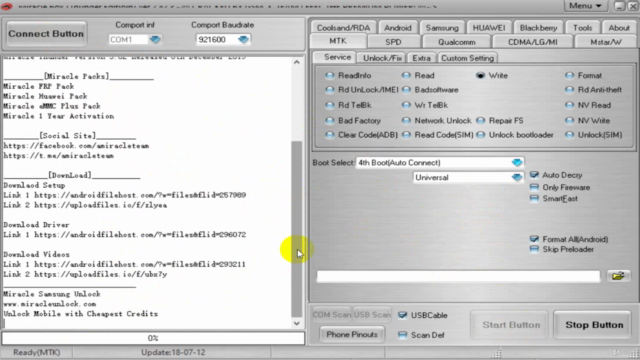This screenshot has height=360, width=640.
Task: Toggle the USBCable checkbox
Action: point(423,316)
